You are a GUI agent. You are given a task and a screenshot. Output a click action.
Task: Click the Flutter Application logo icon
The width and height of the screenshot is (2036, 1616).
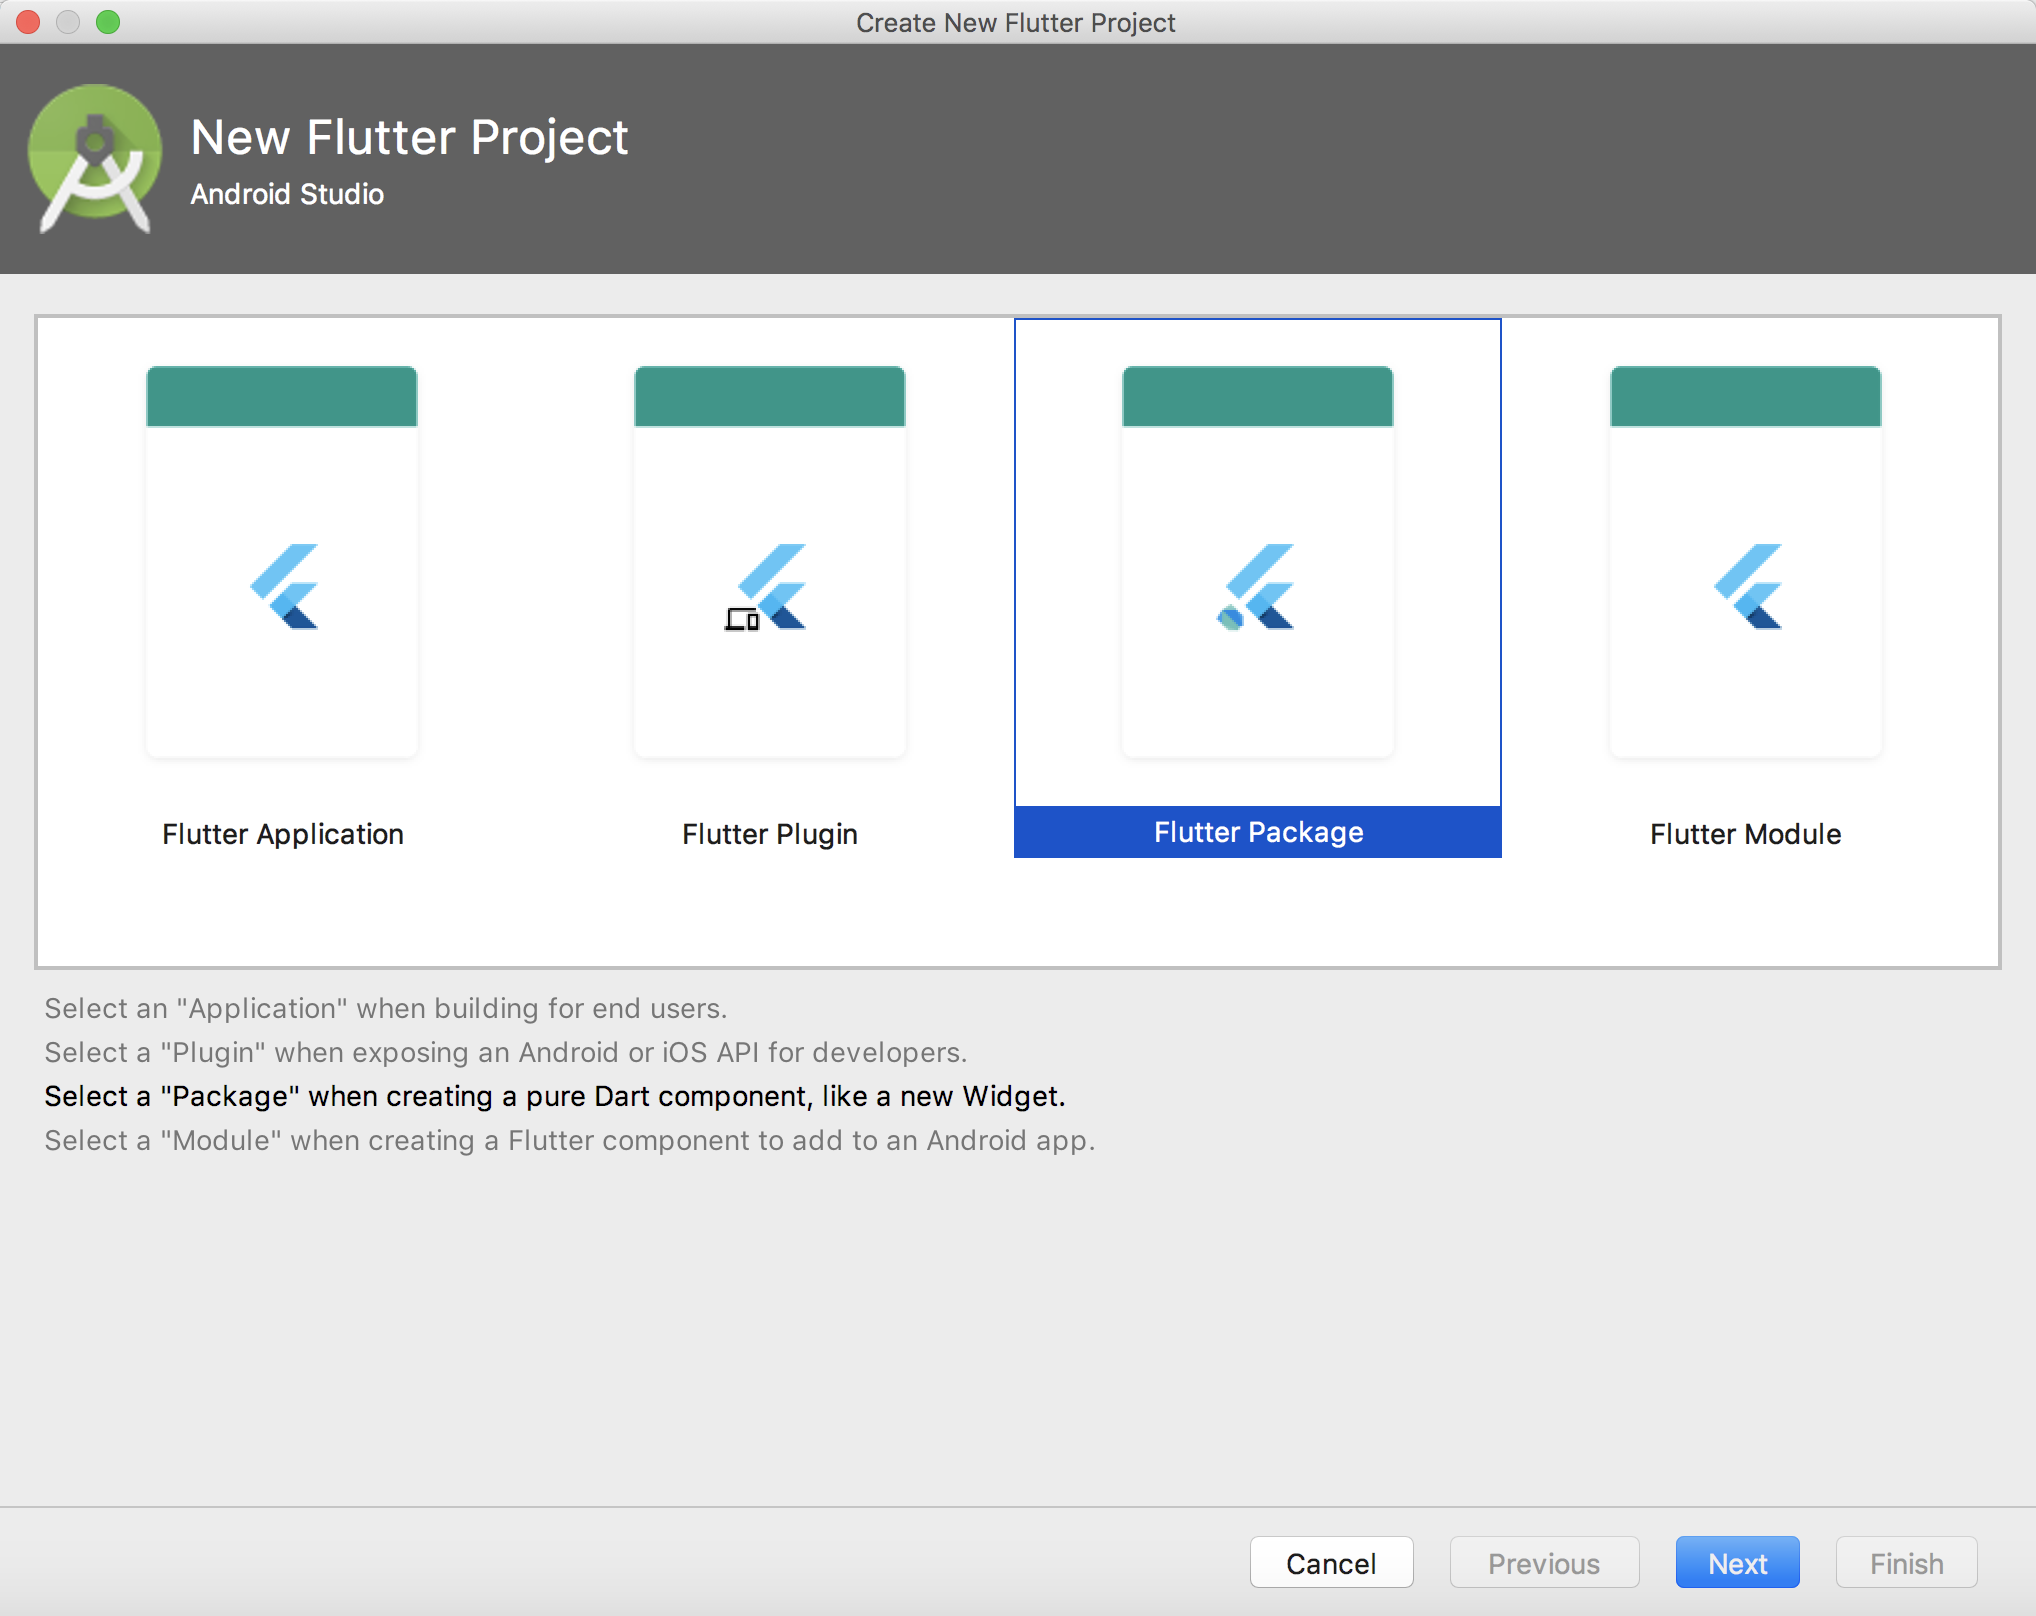point(284,587)
